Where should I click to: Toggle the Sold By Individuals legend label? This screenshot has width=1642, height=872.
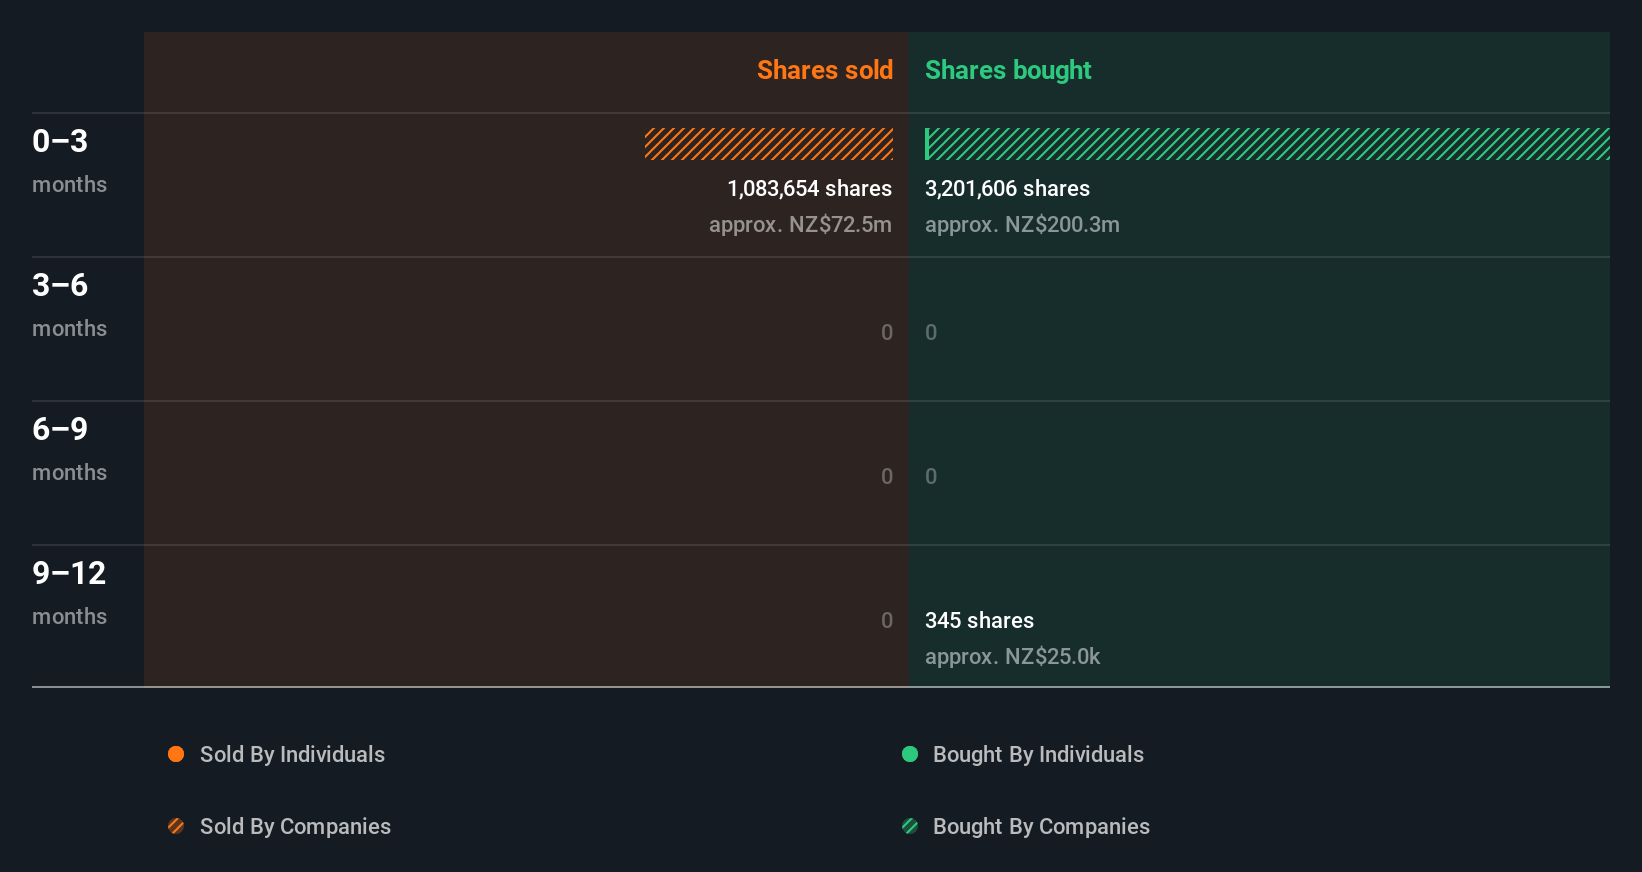coord(292,754)
